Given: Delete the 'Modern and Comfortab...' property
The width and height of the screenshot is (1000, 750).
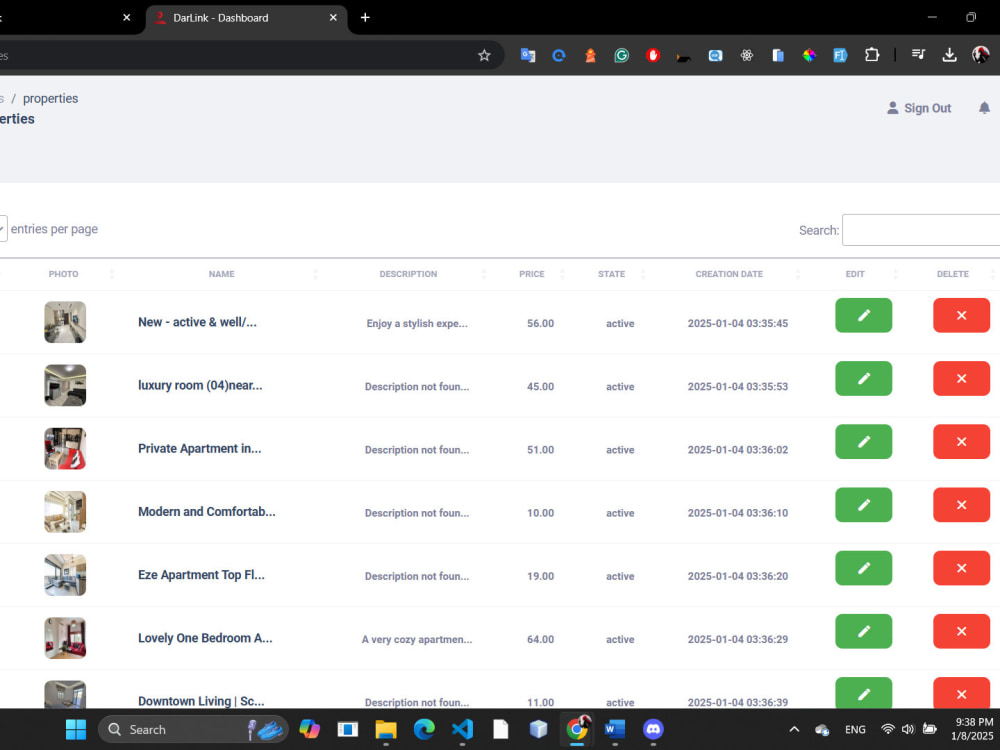Looking at the screenshot, I should click(961, 504).
